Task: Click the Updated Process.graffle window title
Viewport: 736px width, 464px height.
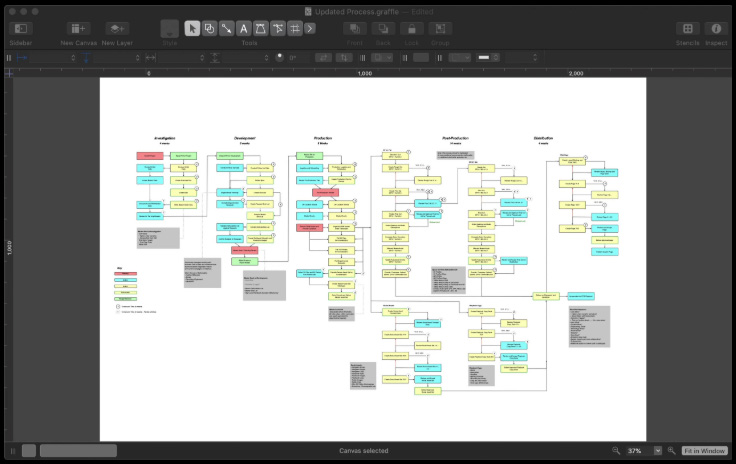Action: pos(357,12)
